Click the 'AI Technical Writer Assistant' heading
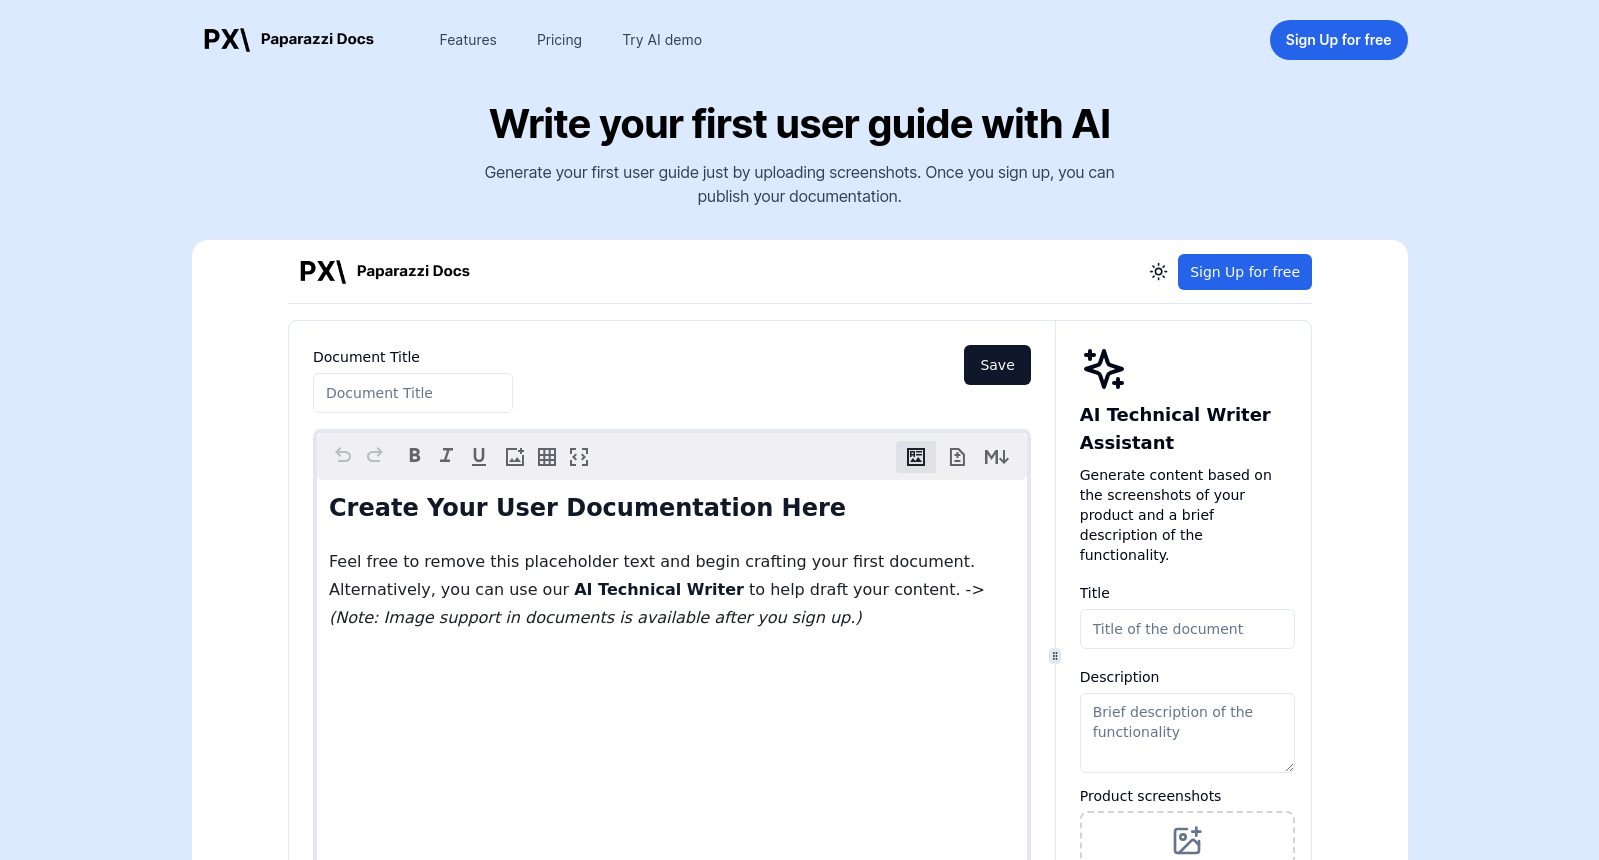The image size is (1599, 860). 1175,428
